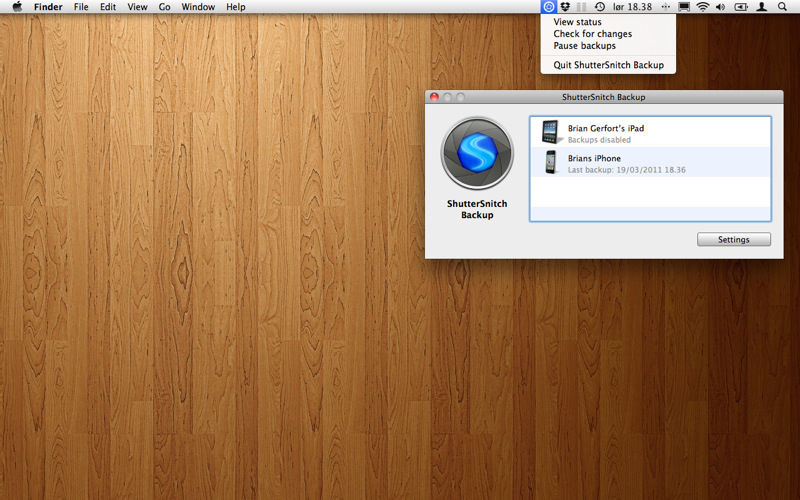The image size is (800, 500).
Task: Open the Settings button
Action: (x=734, y=239)
